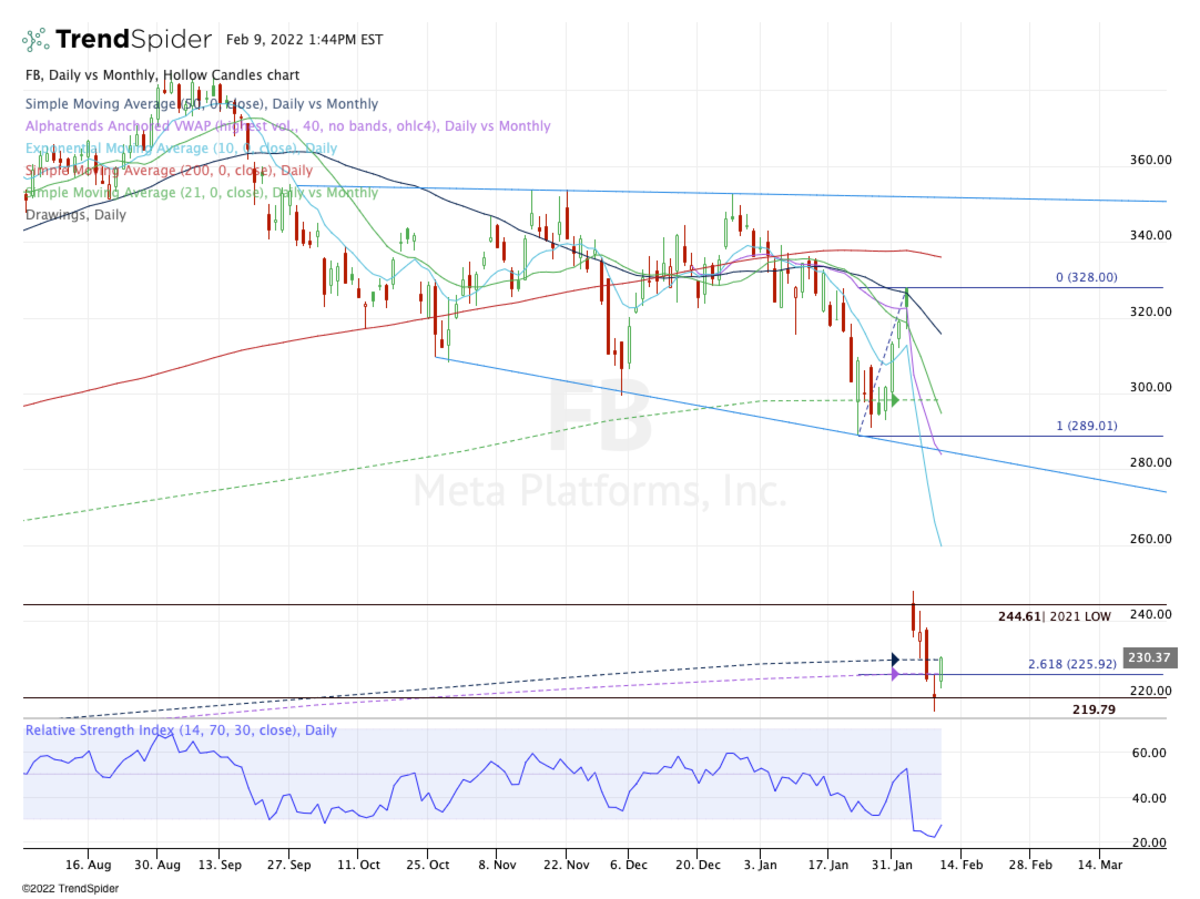Click the '1 (289.01)' Fibonacci level label

1087,425
